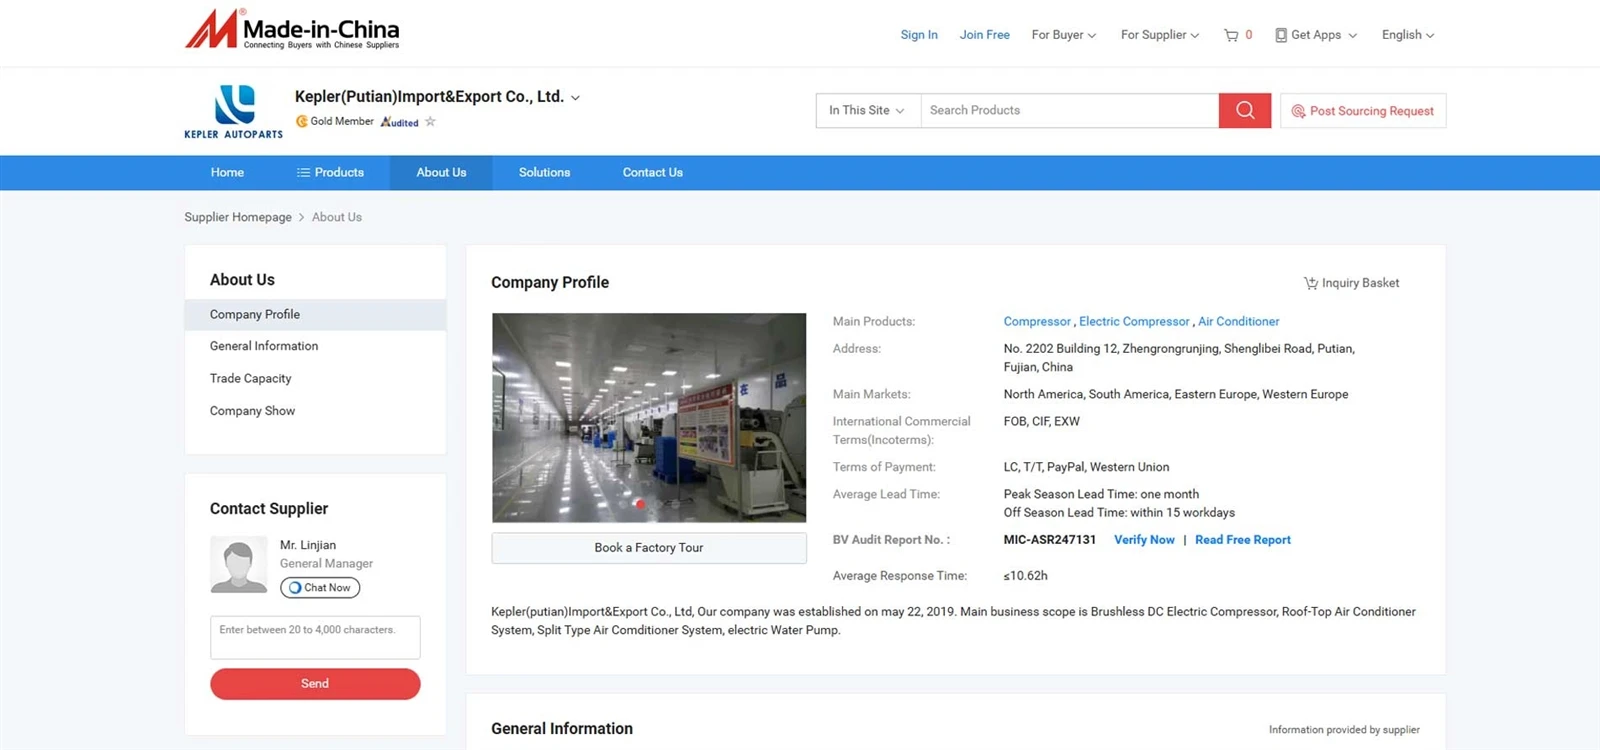
Task: Click the BV audit number MIC-ASR247131
Action: [1050, 540]
